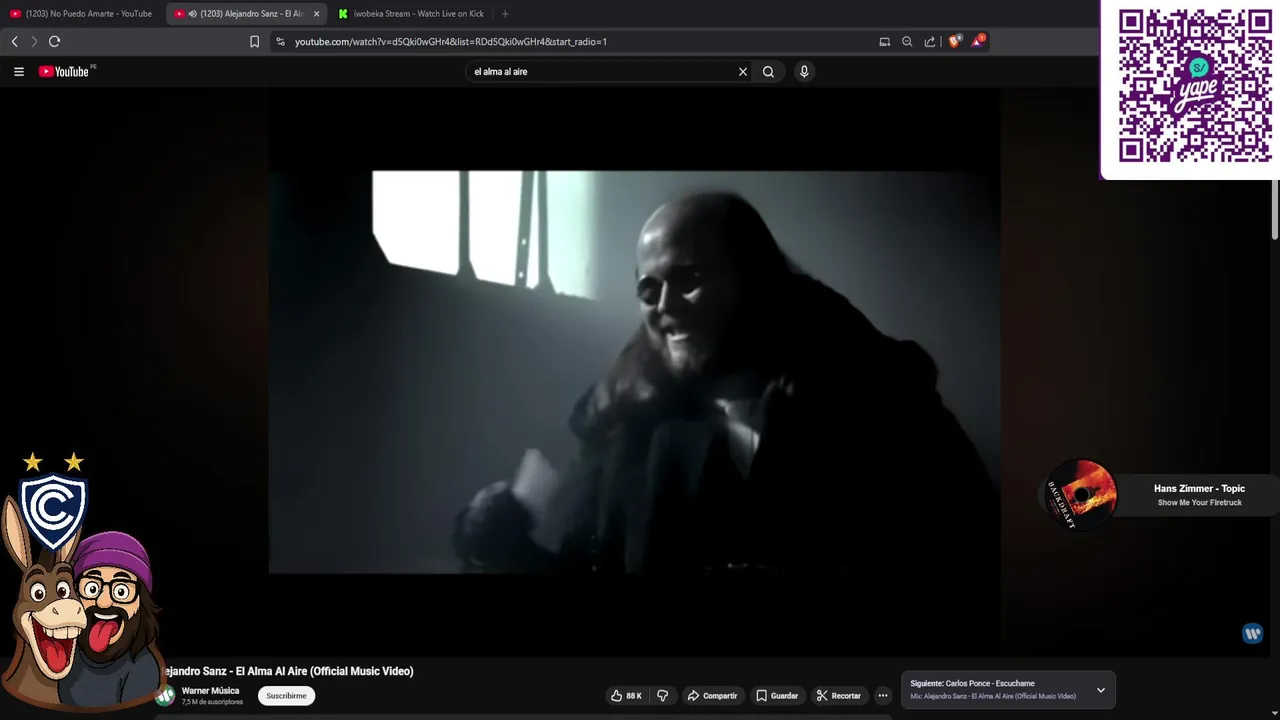1280x720 pixels.
Task: Bookmark this page with bookmark icon
Action: 254,42
